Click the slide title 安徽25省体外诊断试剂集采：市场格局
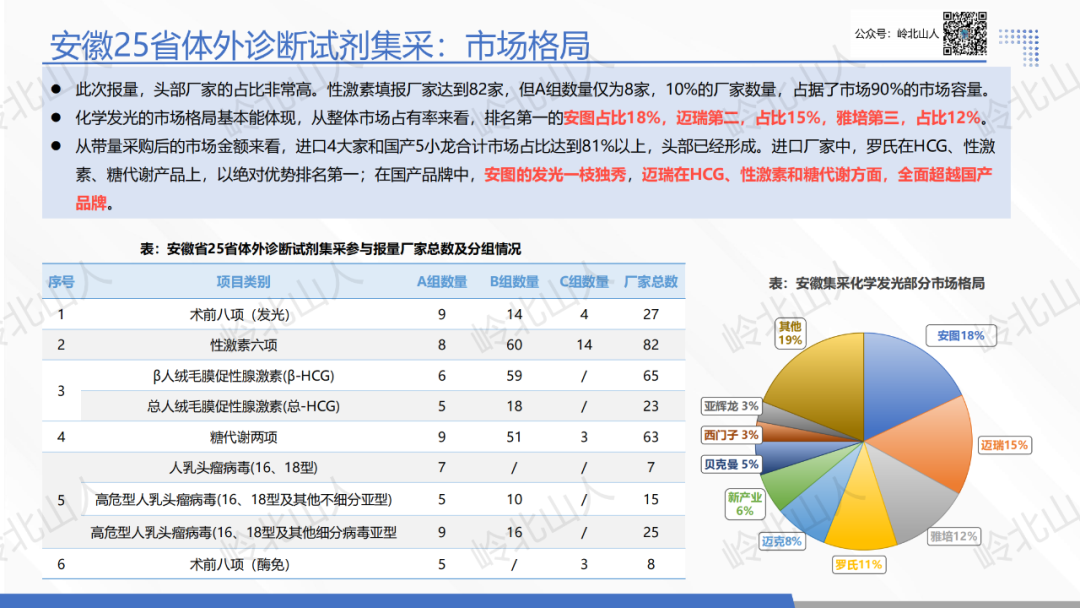The image size is (1080, 608). point(320,45)
